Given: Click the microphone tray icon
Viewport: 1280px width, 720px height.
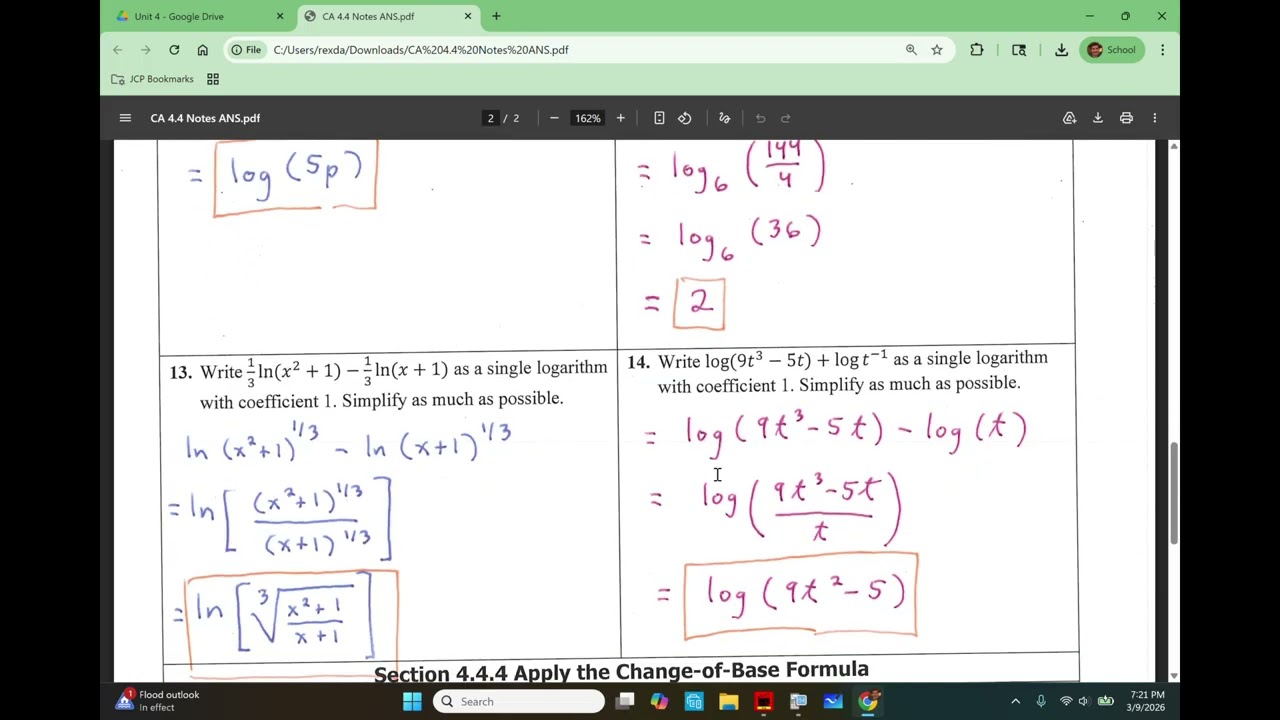Looking at the screenshot, I should pos(1041,702).
